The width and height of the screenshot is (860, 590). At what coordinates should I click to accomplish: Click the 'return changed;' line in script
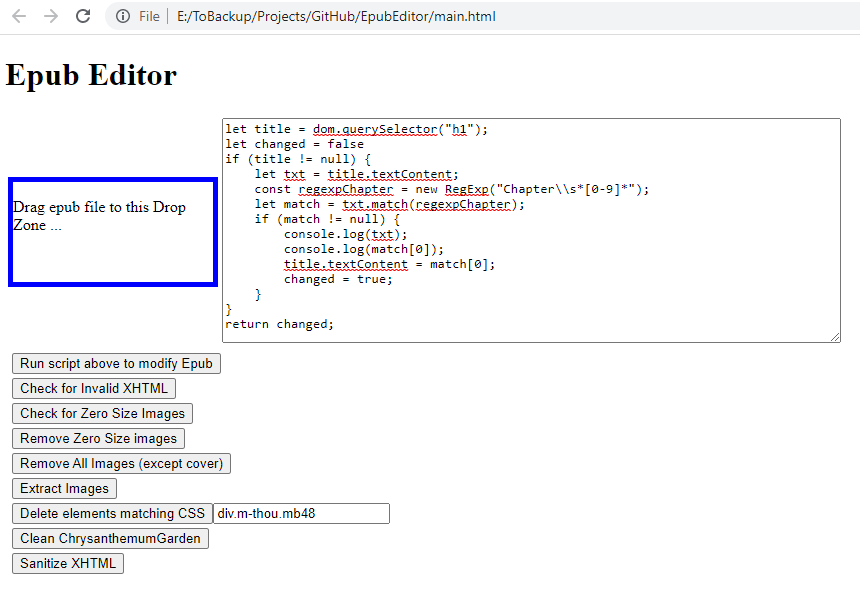pos(279,324)
